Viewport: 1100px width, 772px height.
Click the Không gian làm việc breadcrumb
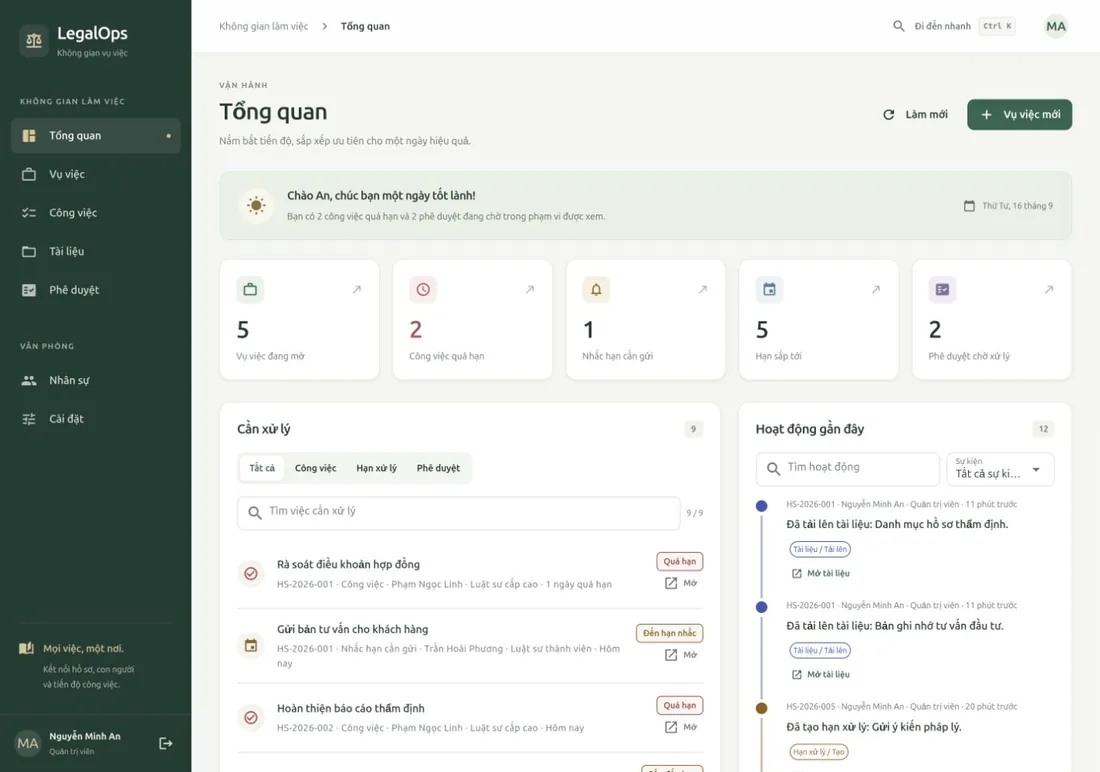point(263,26)
